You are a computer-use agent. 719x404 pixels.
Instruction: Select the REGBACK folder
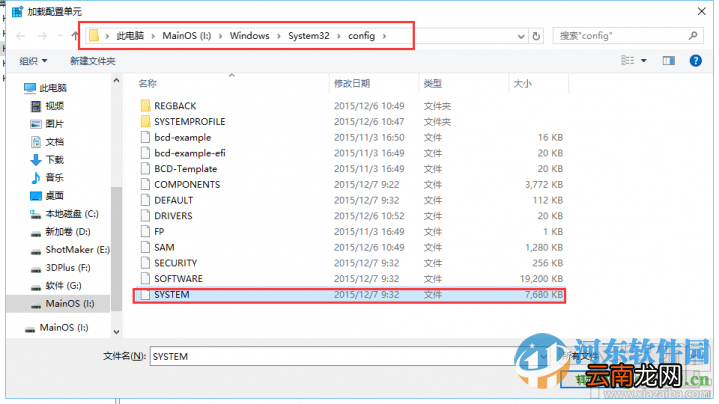(351, 106)
